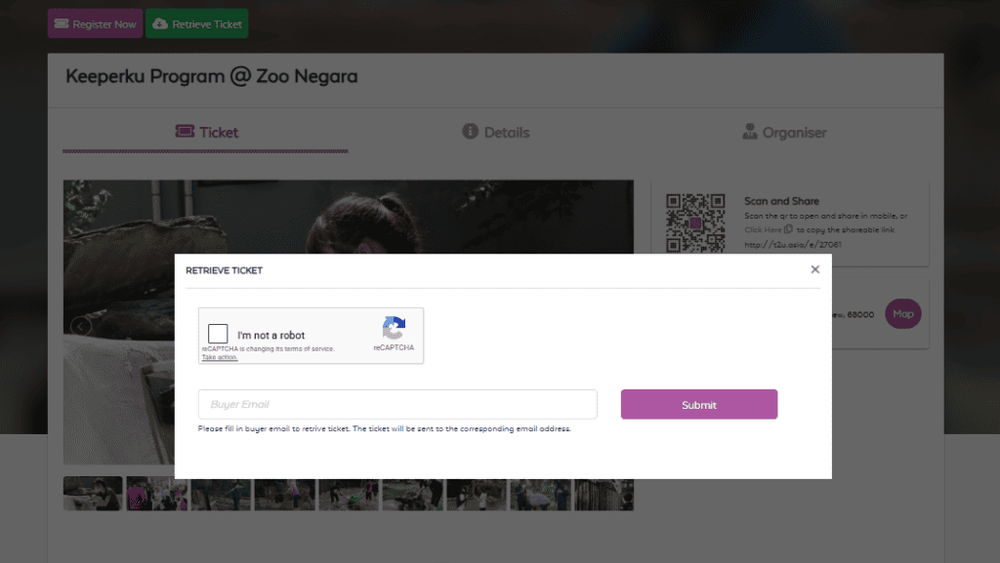This screenshot has width=1000, height=563.
Task: Click the Scan and Share heading
Action: click(x=781, y=201)
